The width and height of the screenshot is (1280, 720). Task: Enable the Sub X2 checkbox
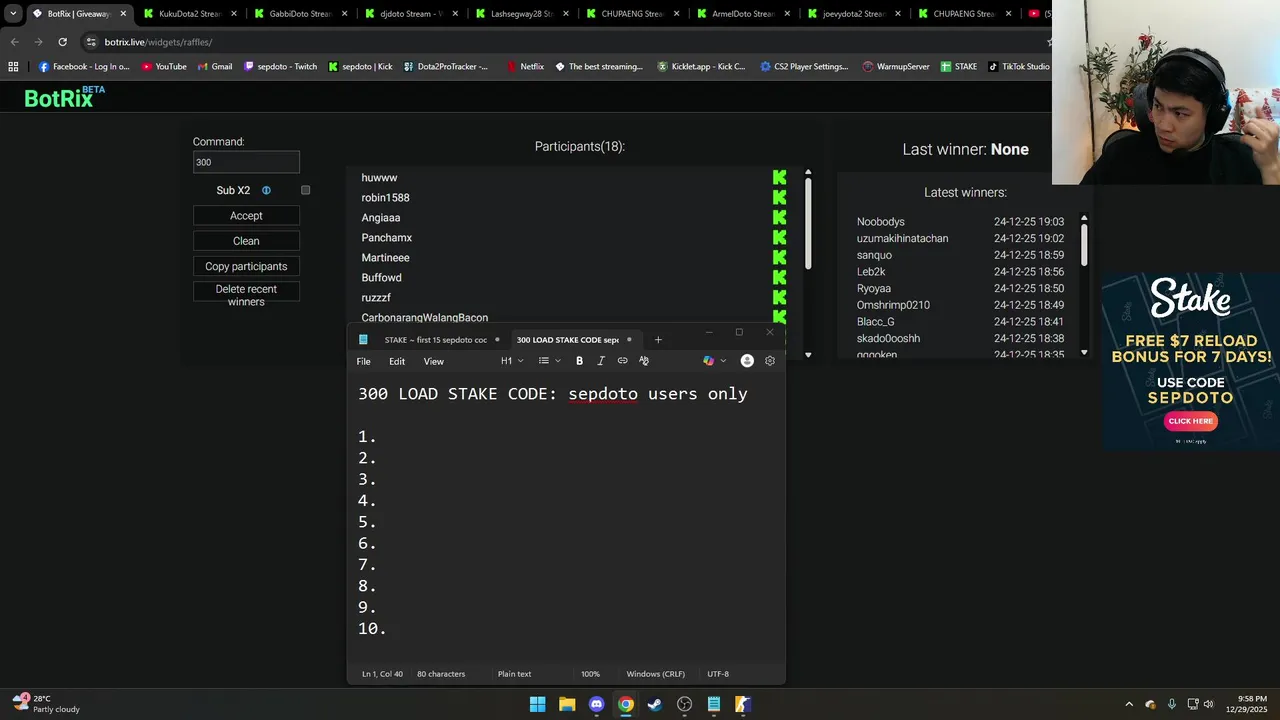click(x=306, y=190)
